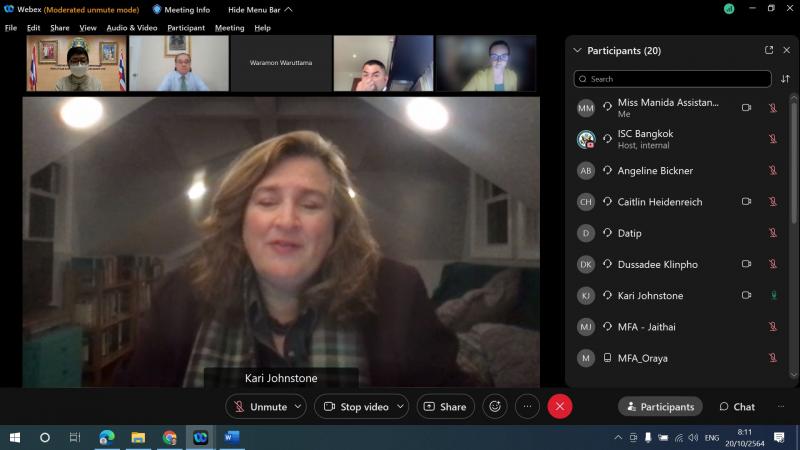Click Miss Manida's camera icon
The image size is (800, 450).
click(746, 108)
